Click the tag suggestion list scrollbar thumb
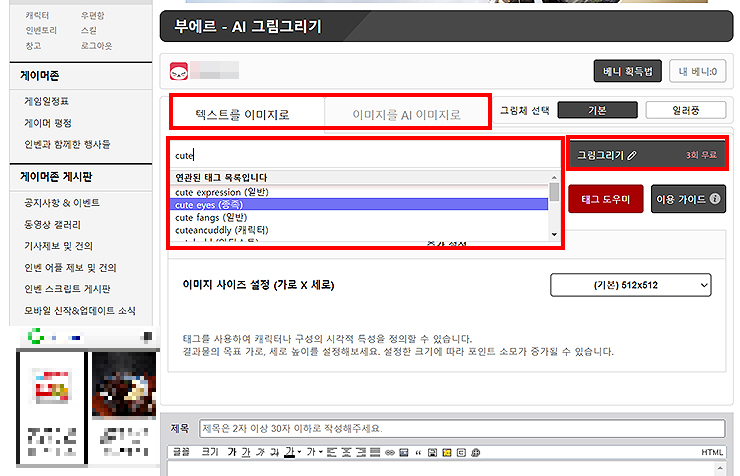This screenshot has width=740, height=476. click(x=554, y=192)
